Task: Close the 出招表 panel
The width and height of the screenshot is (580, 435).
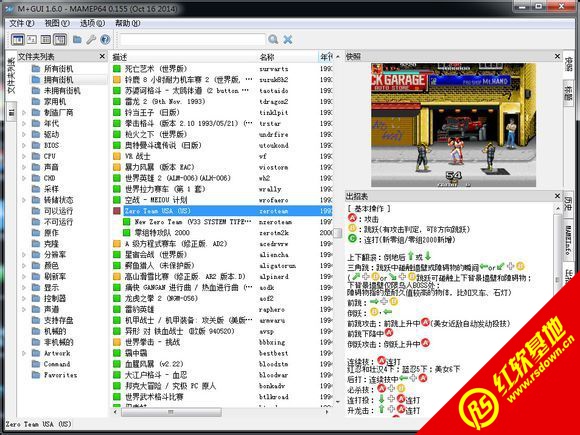Action: click(557, 196)
